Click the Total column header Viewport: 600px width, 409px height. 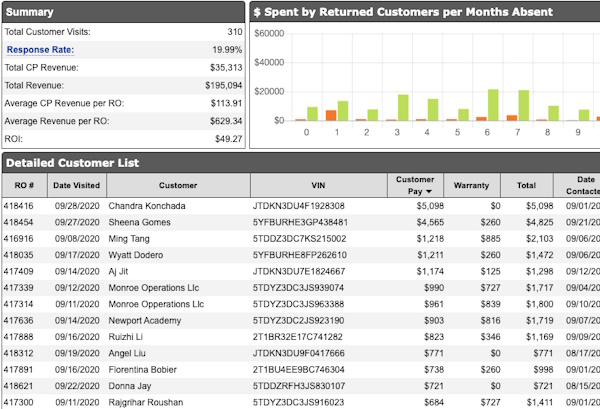click(526, 185)
